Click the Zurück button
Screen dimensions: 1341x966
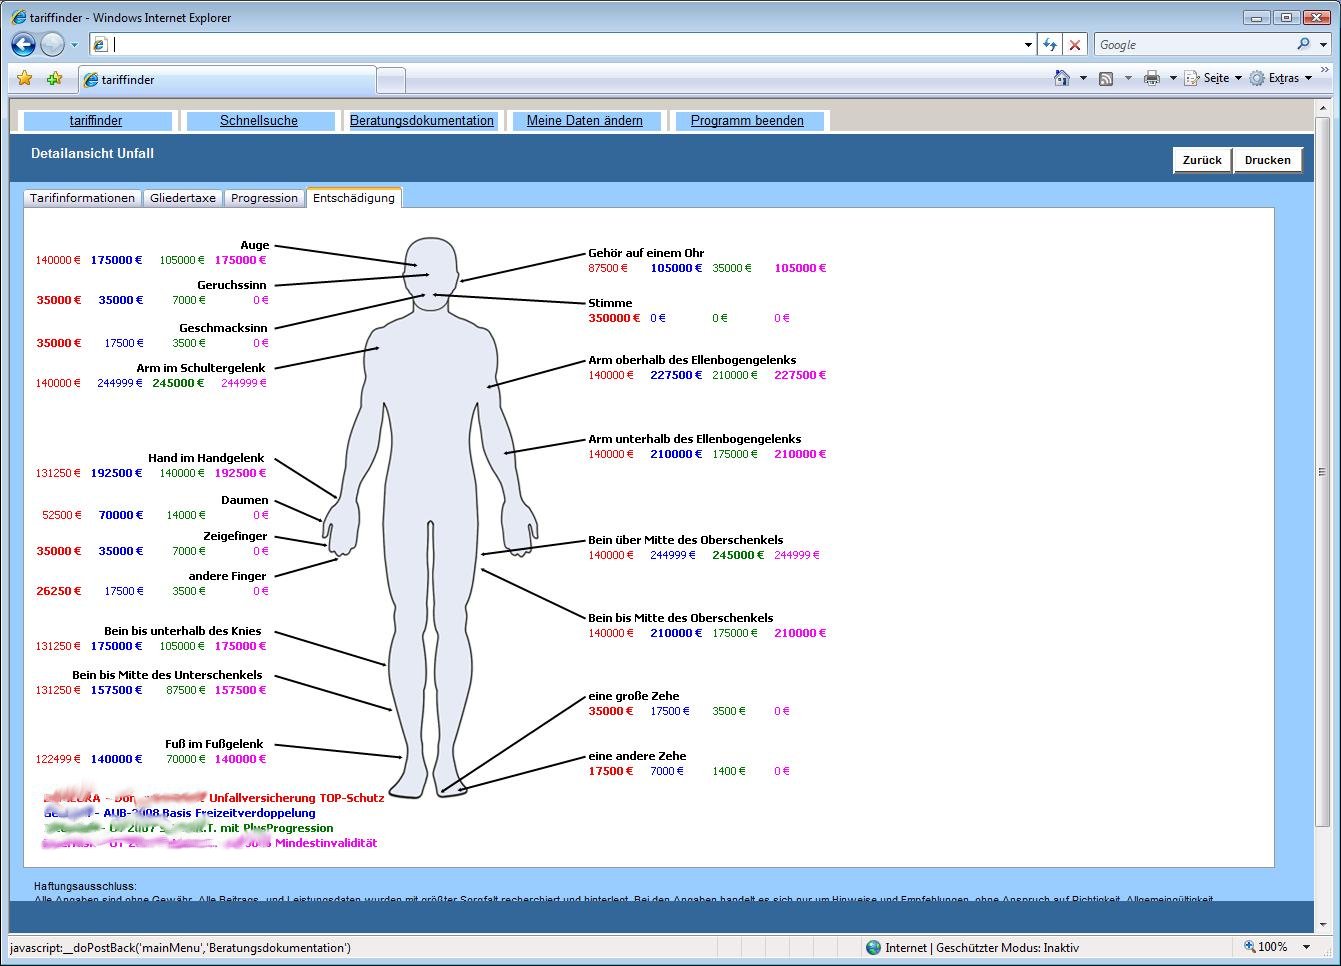1202,160
